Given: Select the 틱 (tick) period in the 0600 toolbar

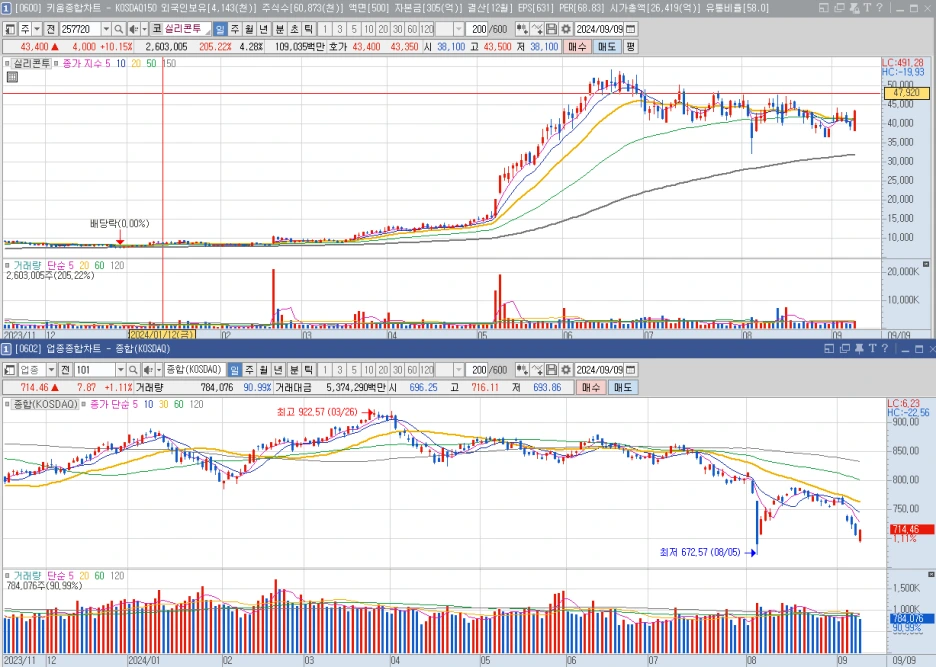Looking at the screenshot, I should point(309,29).
